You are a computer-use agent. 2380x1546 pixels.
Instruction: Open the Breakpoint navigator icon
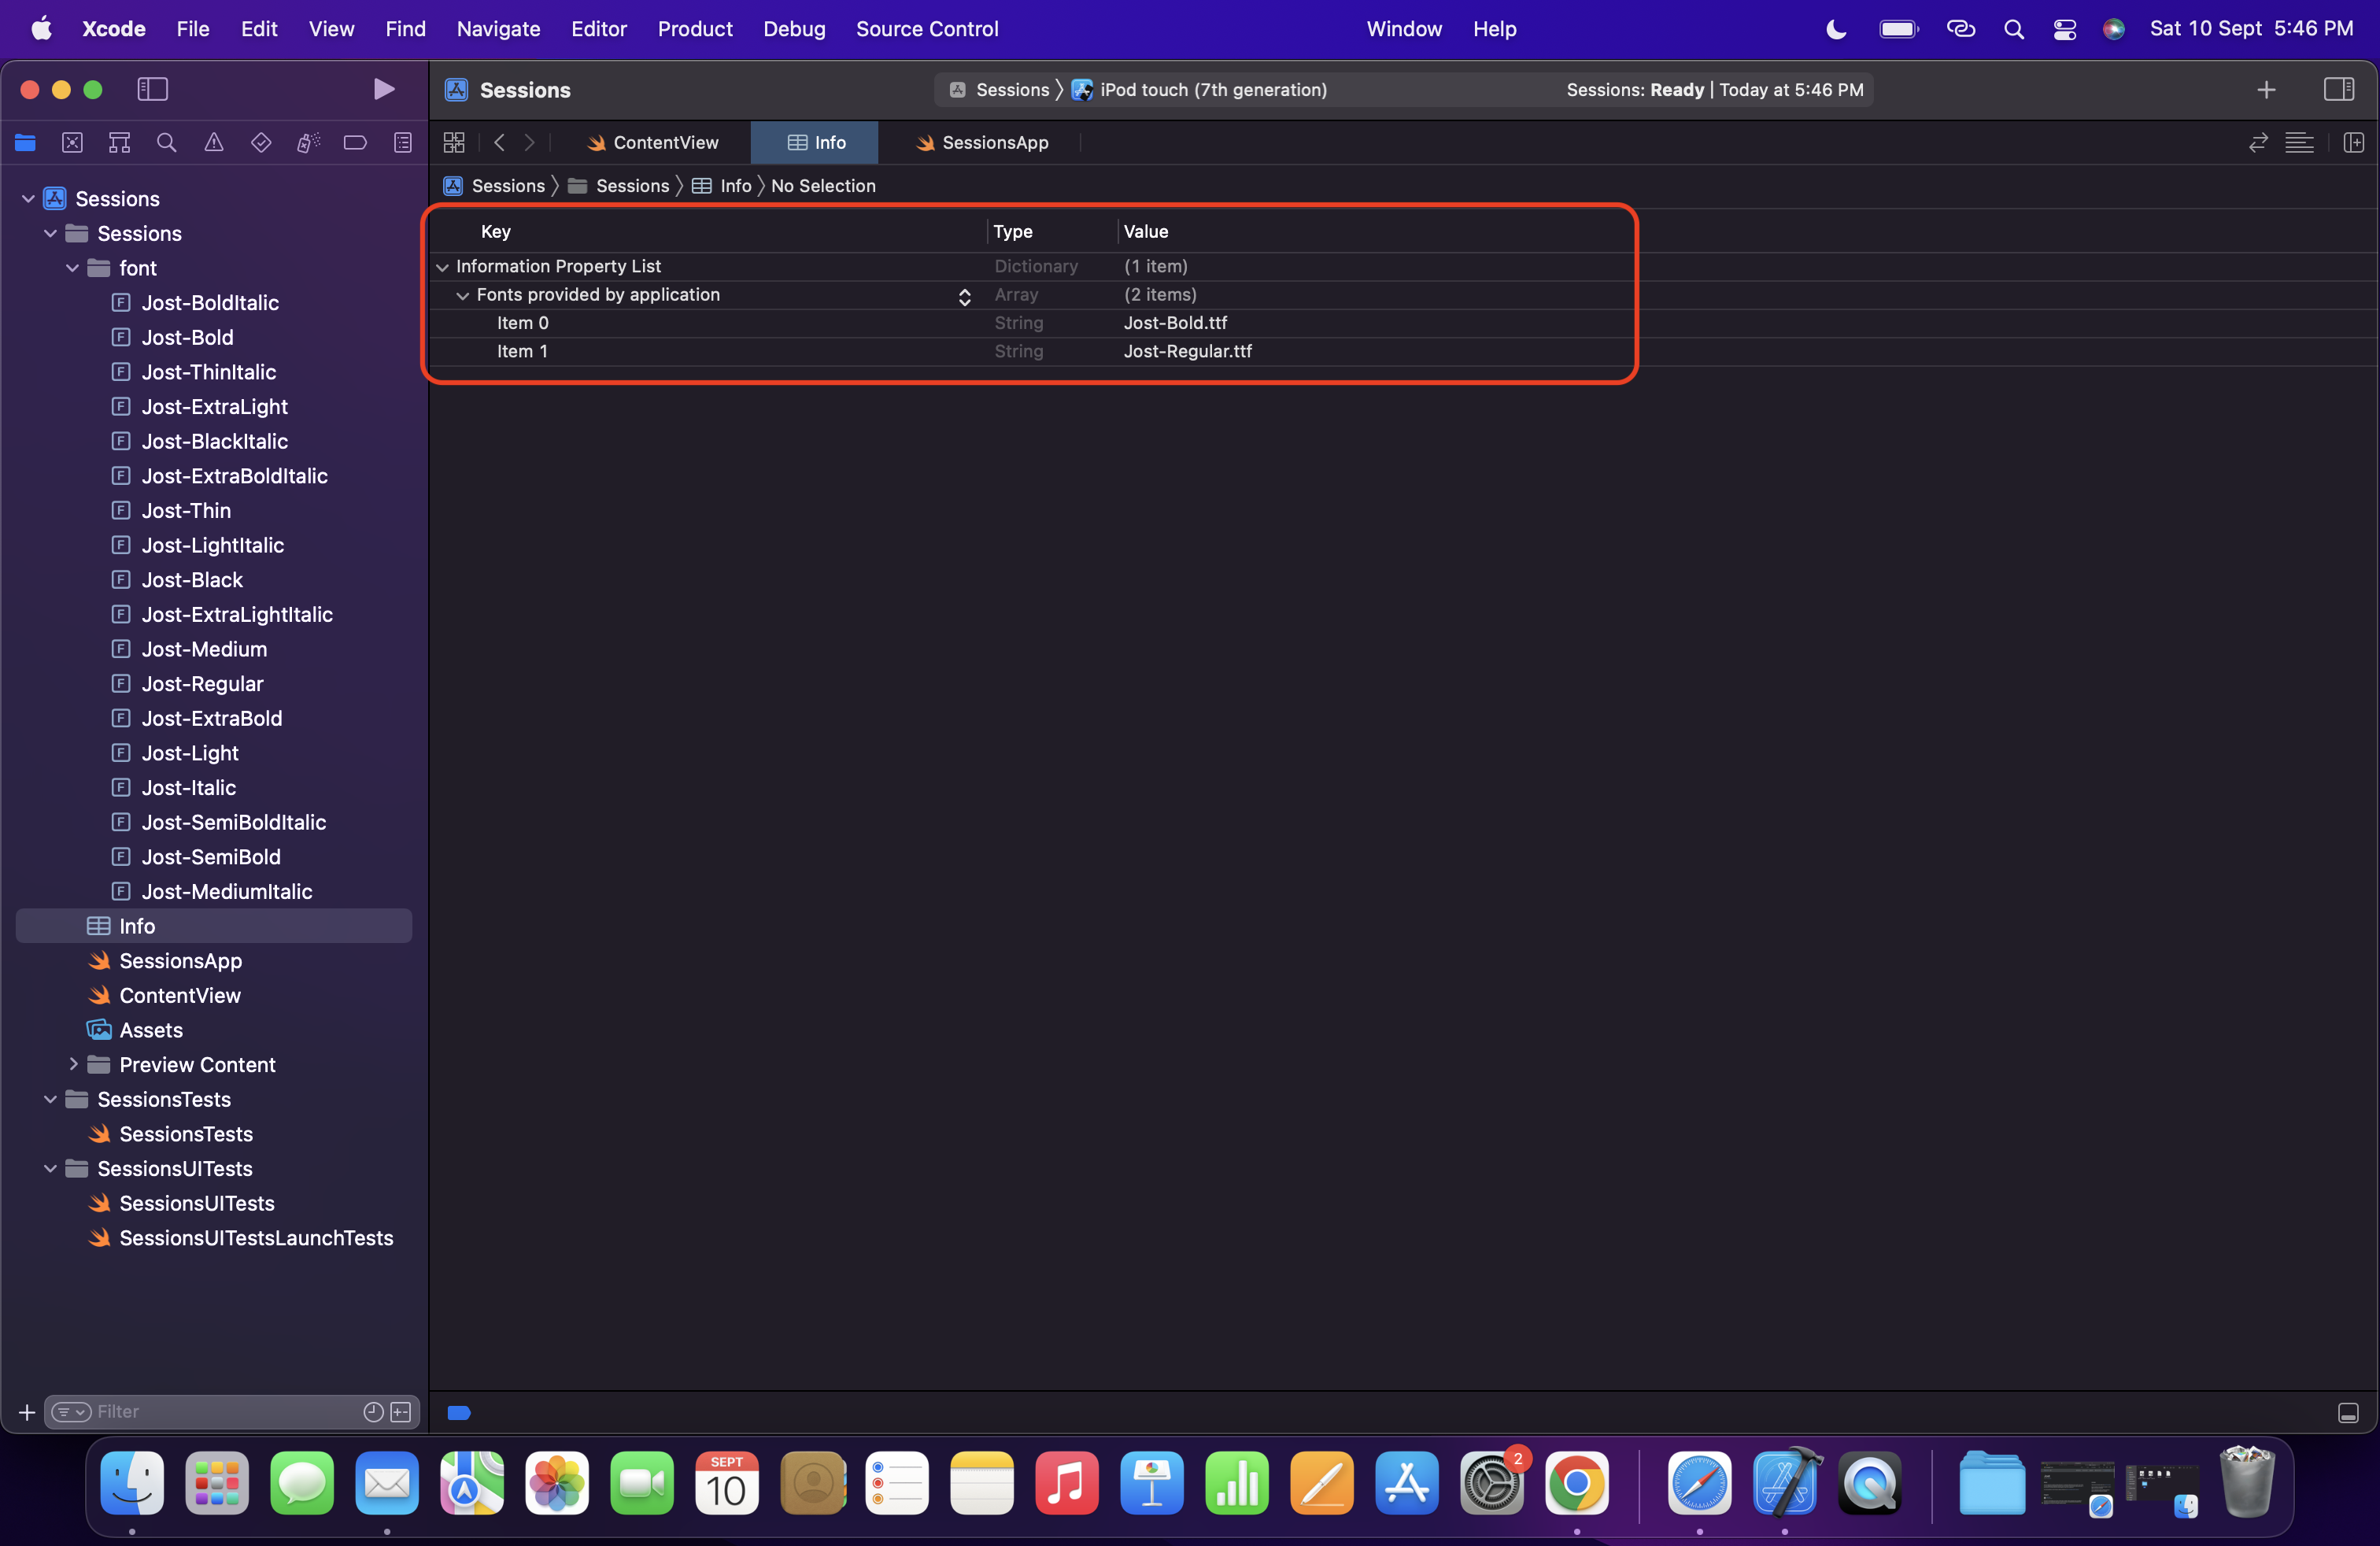pyautogui.click(x=355, y=143)
